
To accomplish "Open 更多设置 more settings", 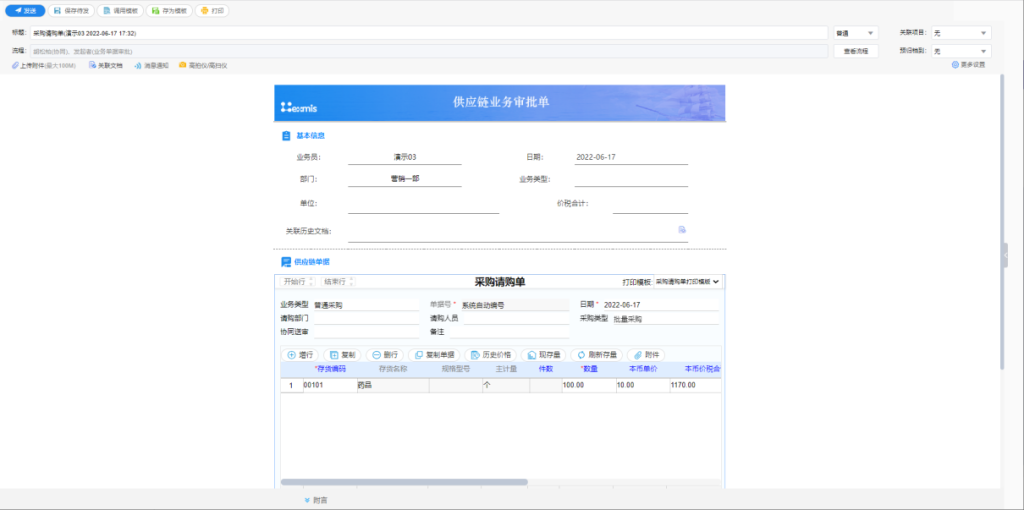I will [x=968, y=65].
